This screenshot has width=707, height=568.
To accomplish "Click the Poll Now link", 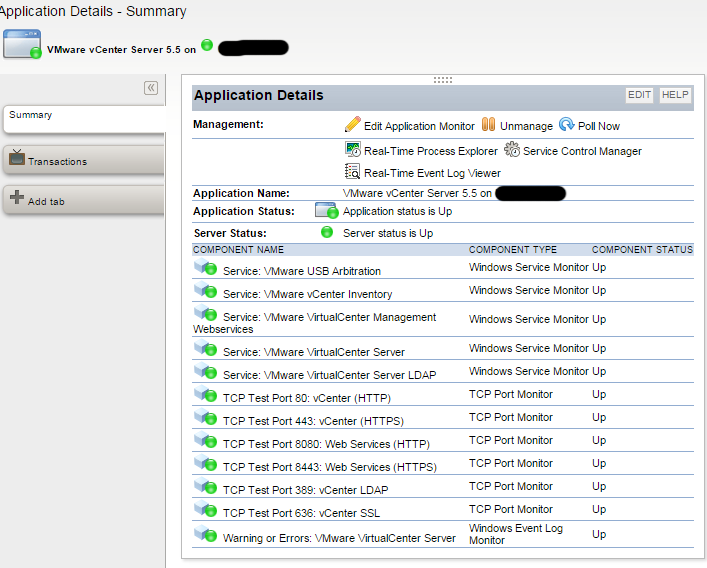I will [599, 126].
